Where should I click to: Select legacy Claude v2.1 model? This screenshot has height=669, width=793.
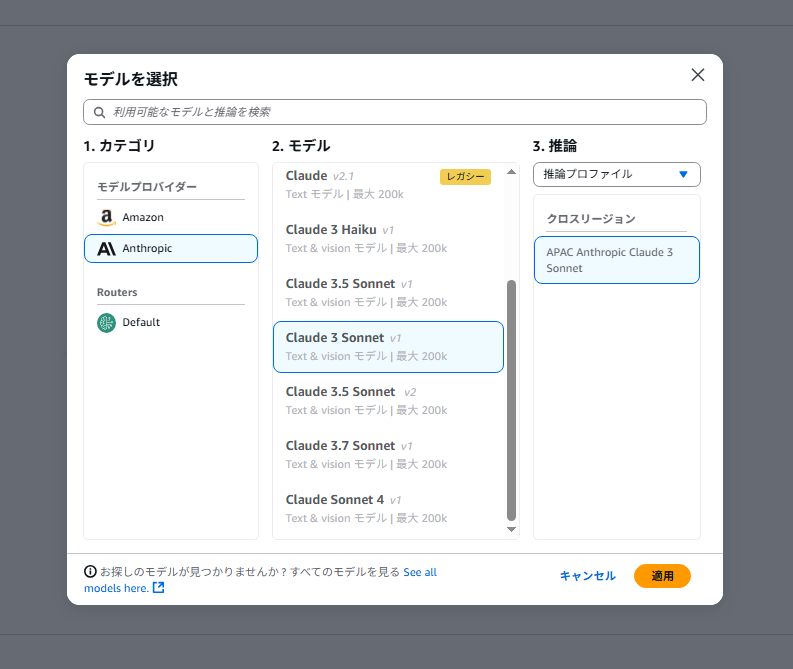pyautogui.click(x=387, y=184)
